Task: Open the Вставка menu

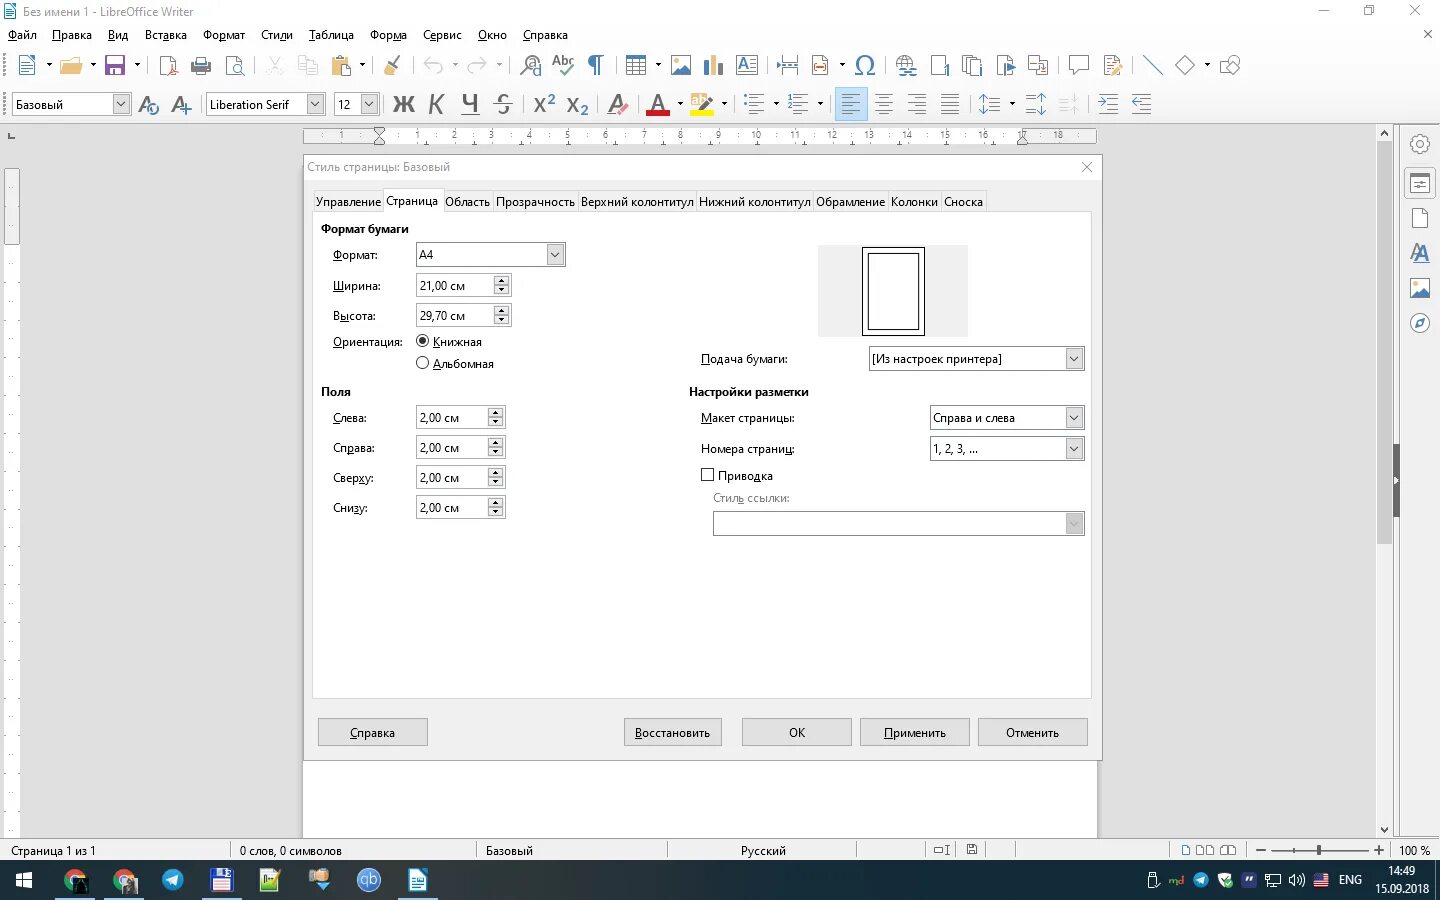Action: point(166,35)
